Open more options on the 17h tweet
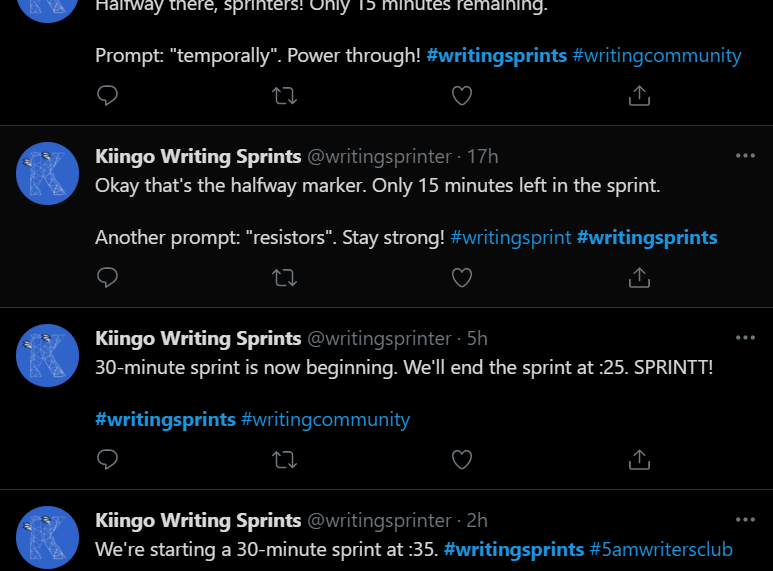The width and height of the screenshot is (773, 571). point(745,156)
